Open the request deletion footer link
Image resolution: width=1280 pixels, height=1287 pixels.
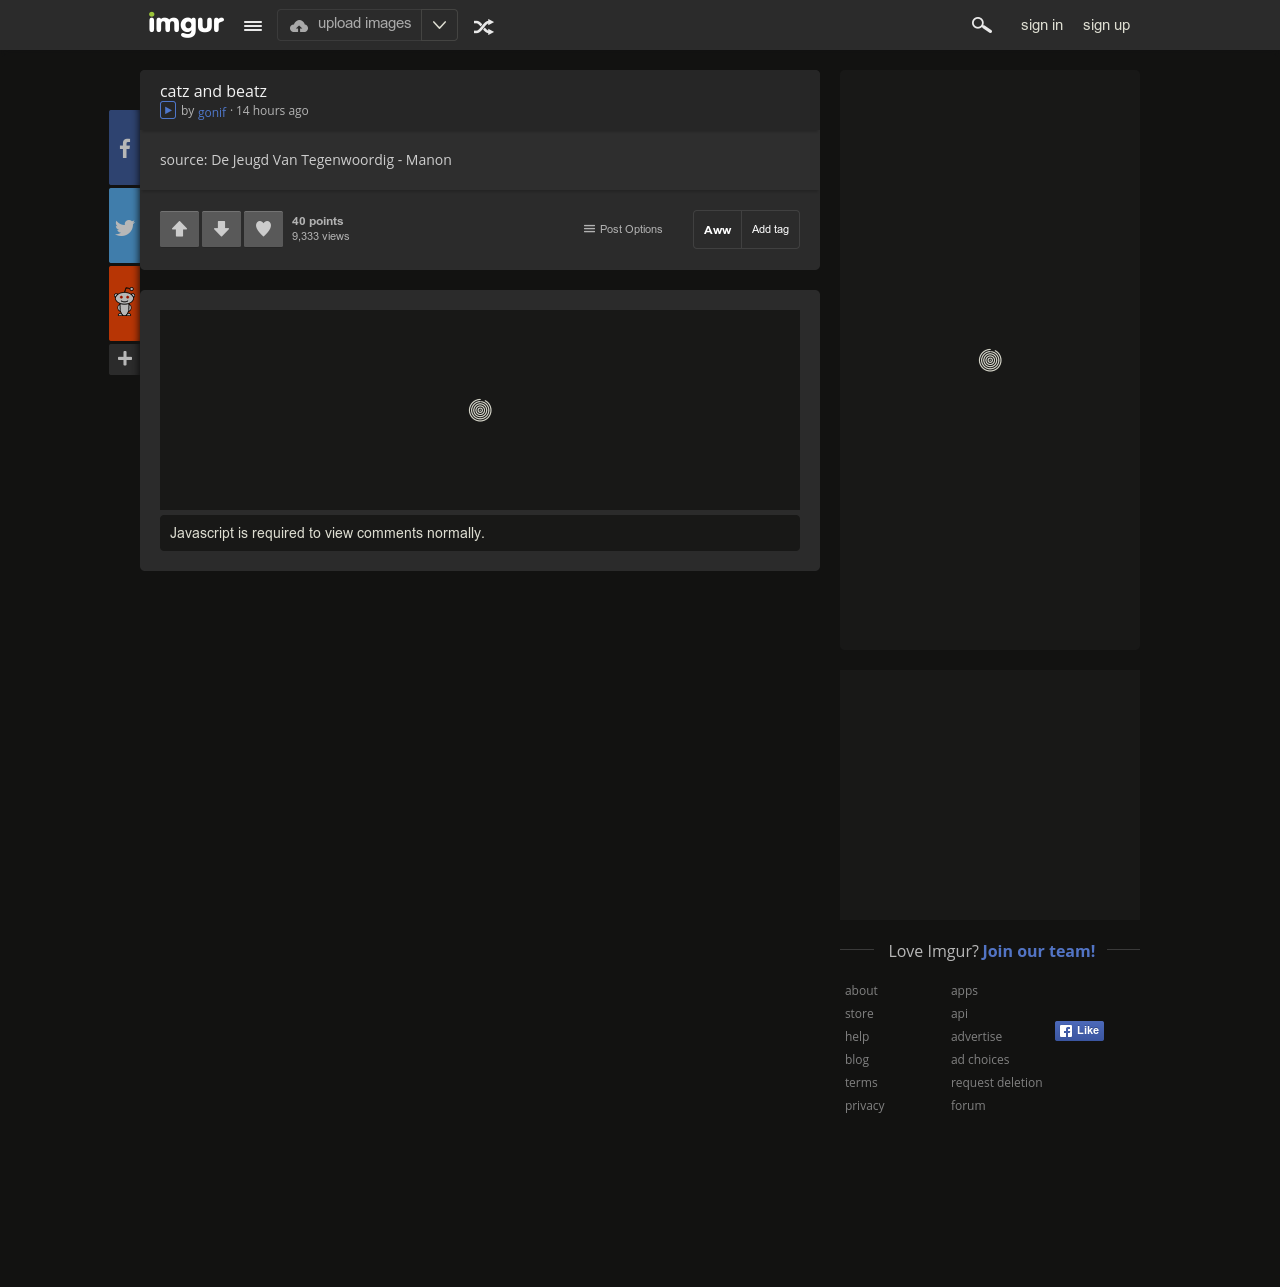[x=997, y=1083]
